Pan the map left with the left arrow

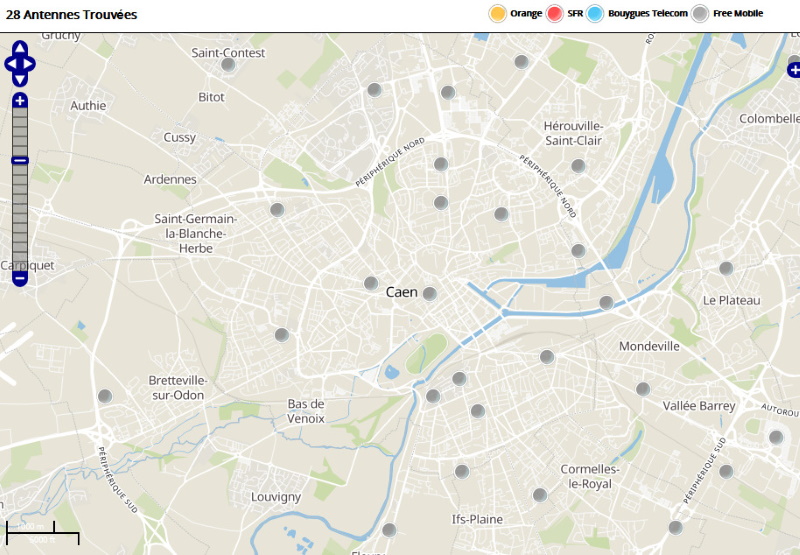pos(10,63)
